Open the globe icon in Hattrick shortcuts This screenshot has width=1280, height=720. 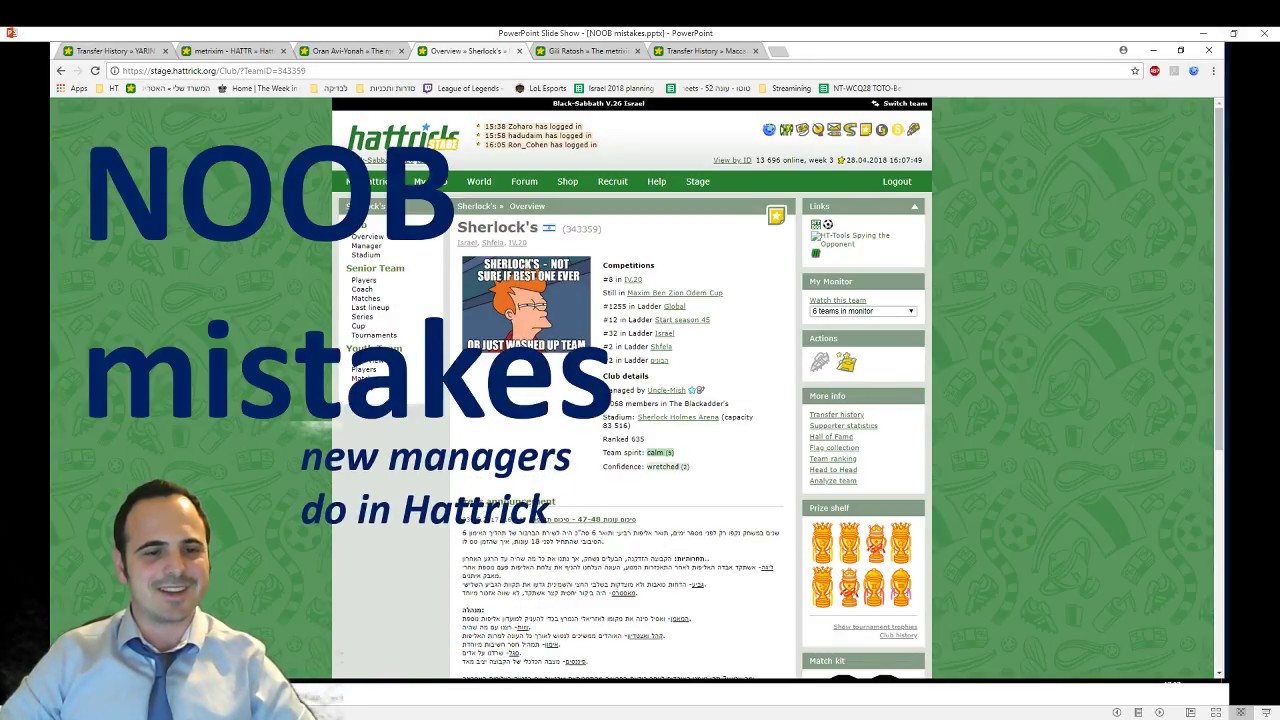pos(769,129)
